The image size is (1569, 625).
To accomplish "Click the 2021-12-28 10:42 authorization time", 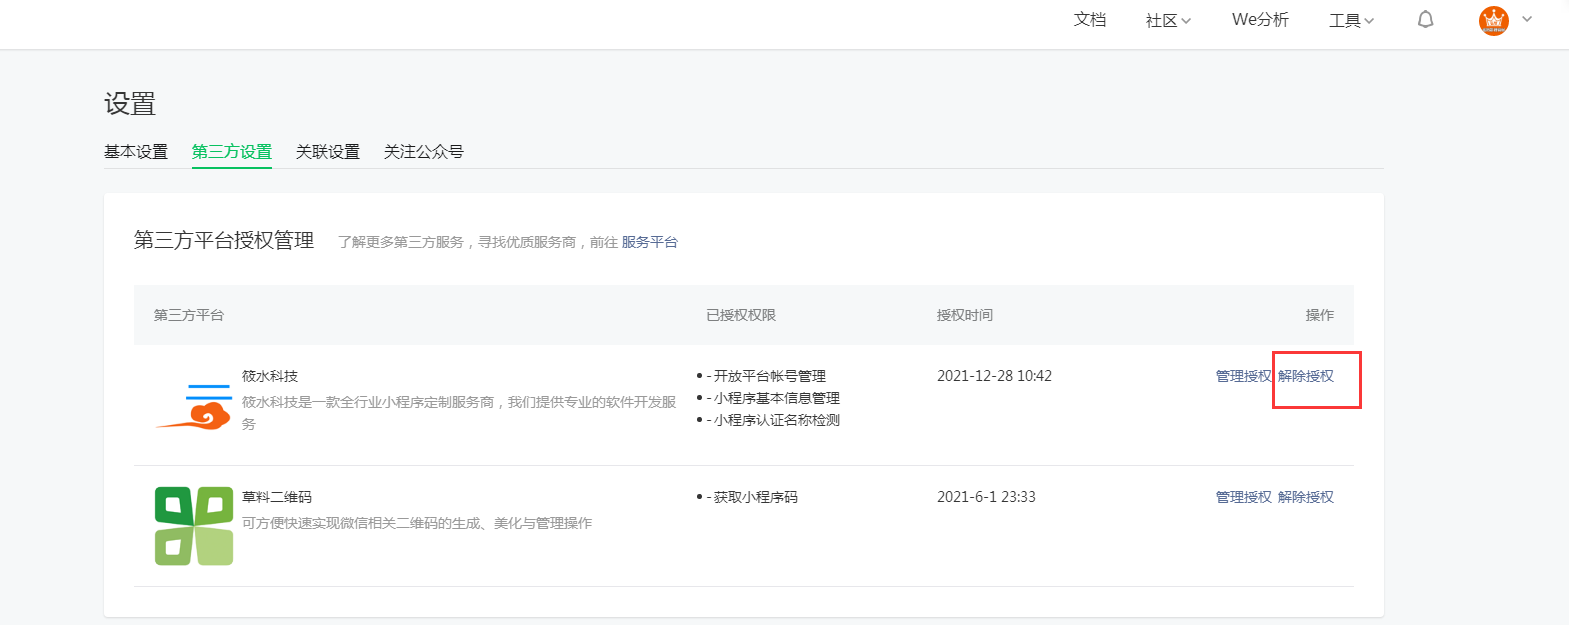I will (994, 376).
